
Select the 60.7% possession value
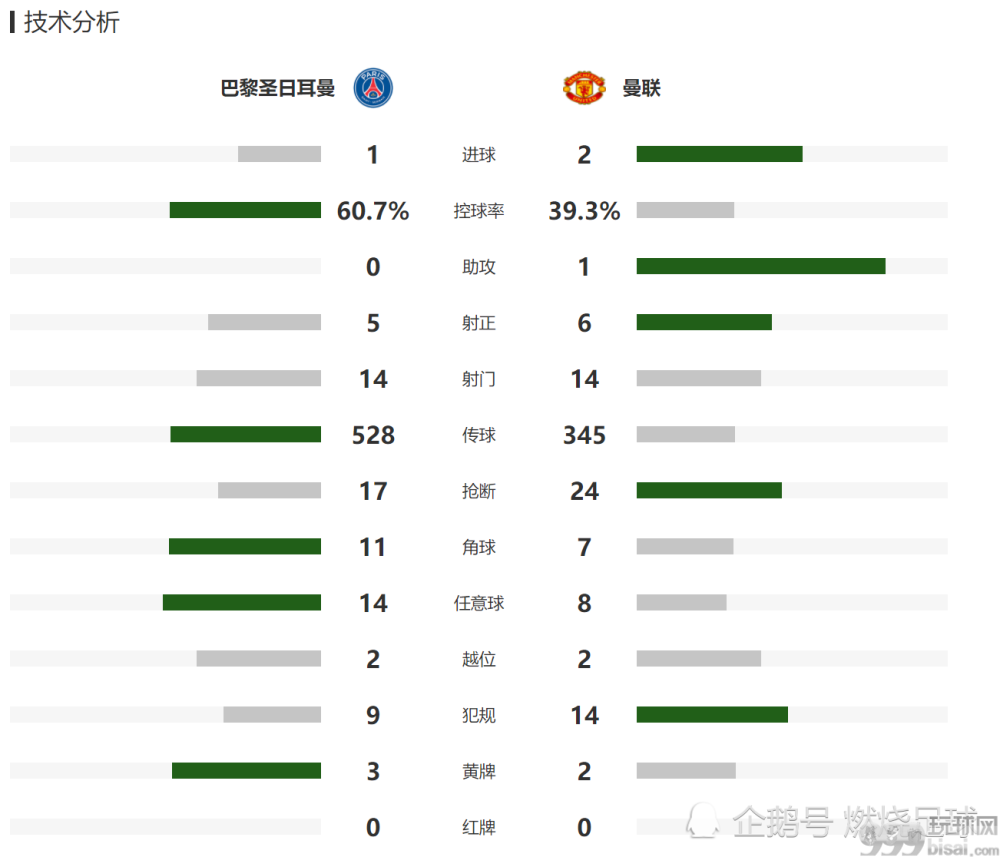click(x=373, y=211)
